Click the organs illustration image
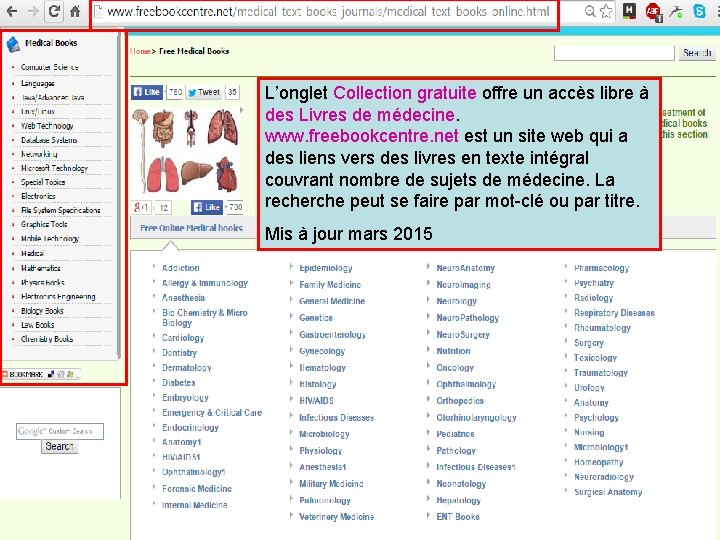The image size is (720, 540). click(x=186, y=151)
